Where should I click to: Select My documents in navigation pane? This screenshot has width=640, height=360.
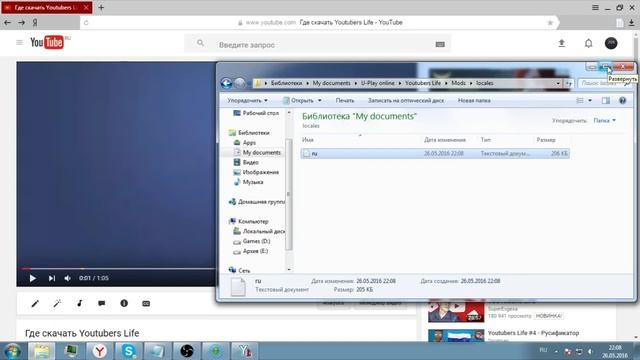(257, 152)
